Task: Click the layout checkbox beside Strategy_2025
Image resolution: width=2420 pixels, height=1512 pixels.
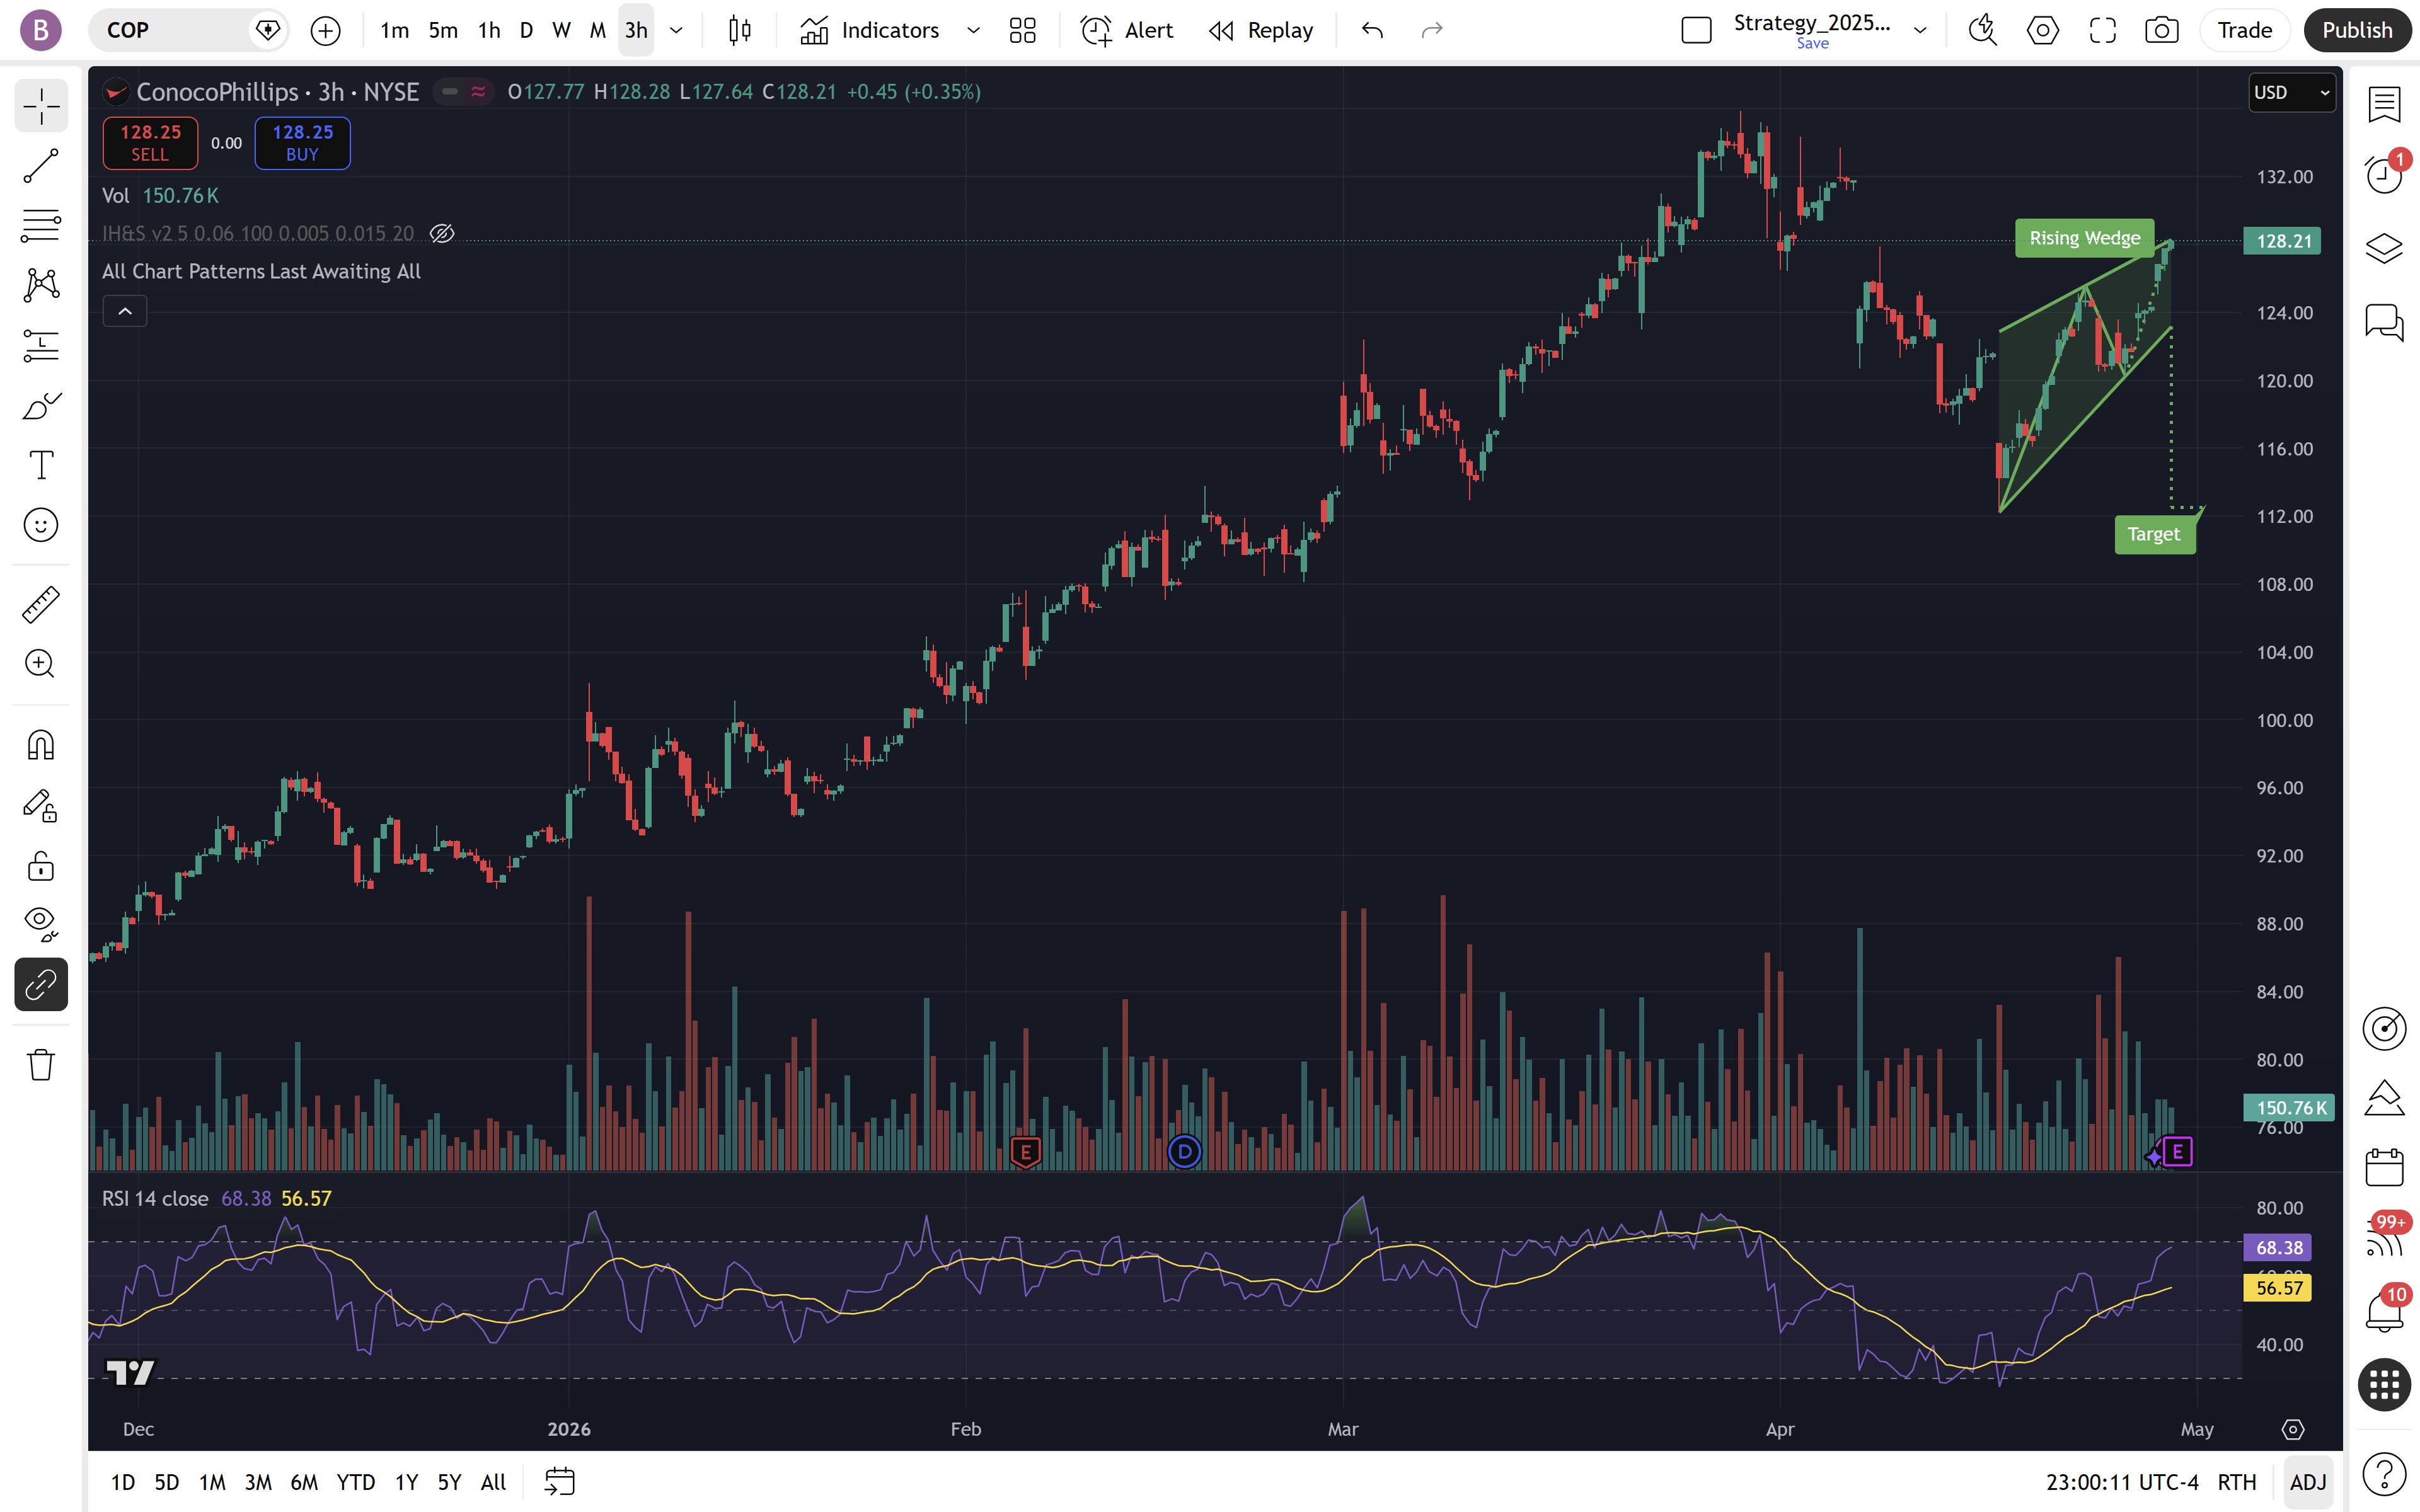Action: (x=1696, y=30)
